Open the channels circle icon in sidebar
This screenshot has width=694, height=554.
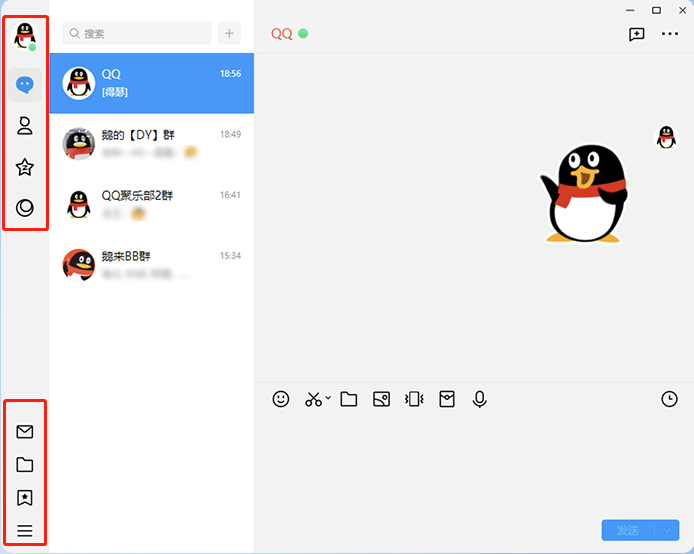pos(25,208)
